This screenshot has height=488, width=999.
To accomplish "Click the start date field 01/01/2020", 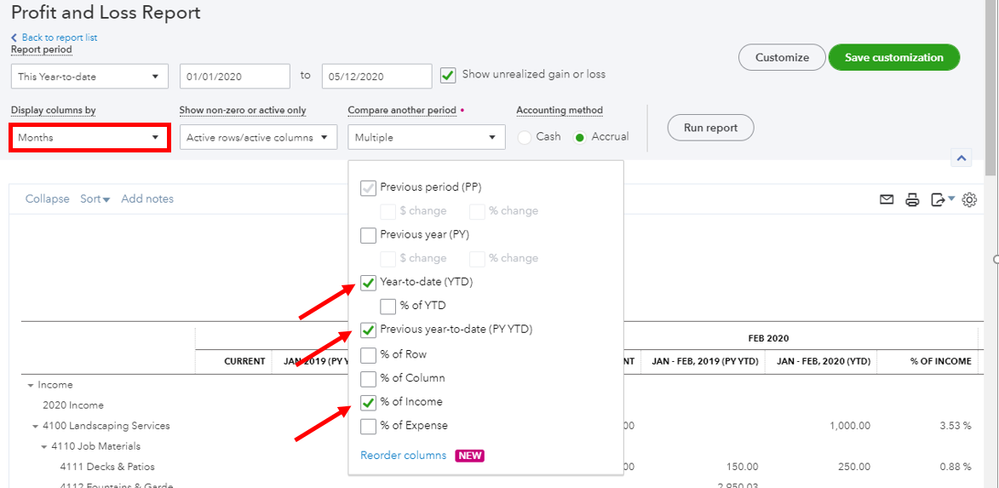I will point(235,76).
